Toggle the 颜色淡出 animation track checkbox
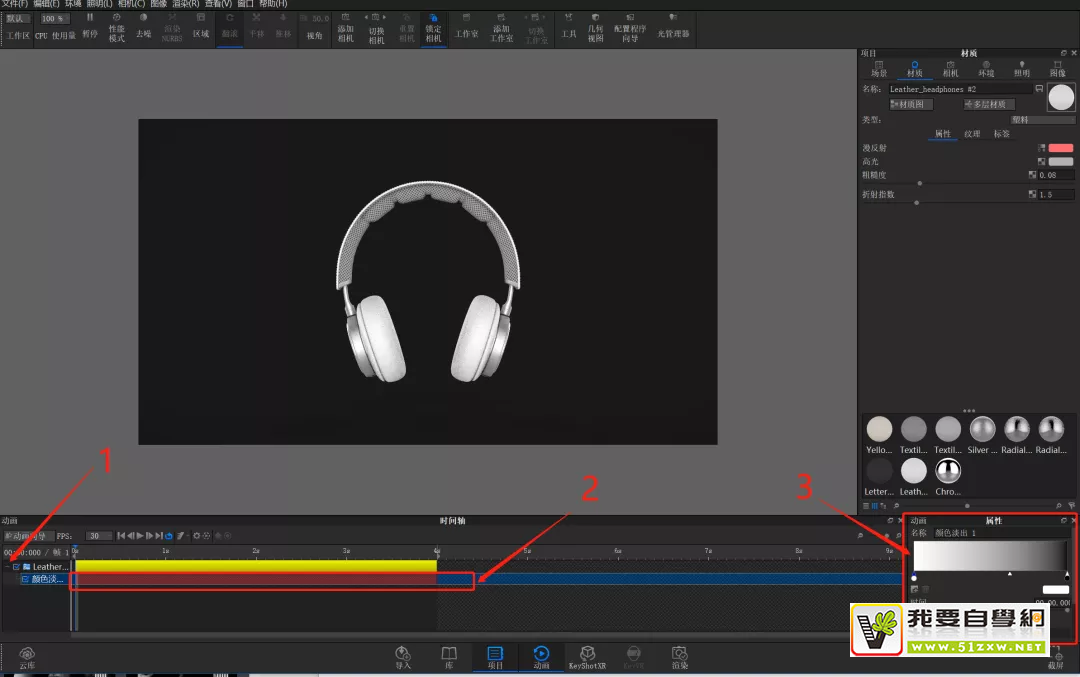1080x677 pixels. point(25,579)
